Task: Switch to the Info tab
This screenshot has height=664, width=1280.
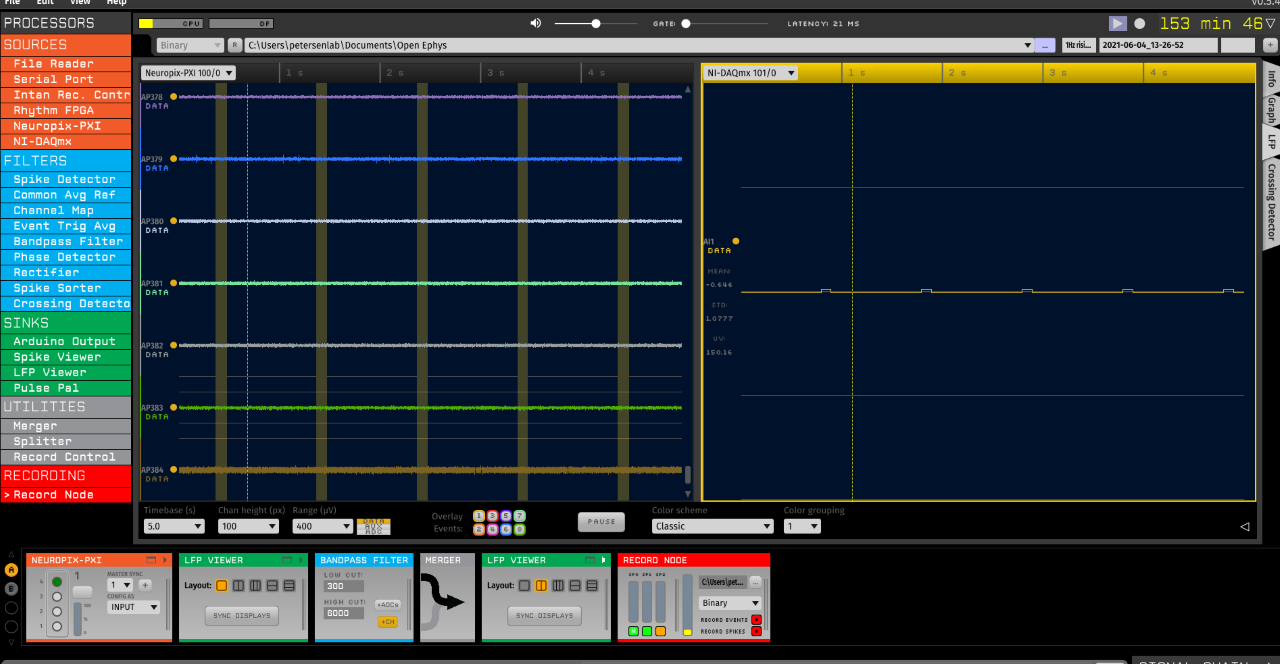Action: point(1272,79)
